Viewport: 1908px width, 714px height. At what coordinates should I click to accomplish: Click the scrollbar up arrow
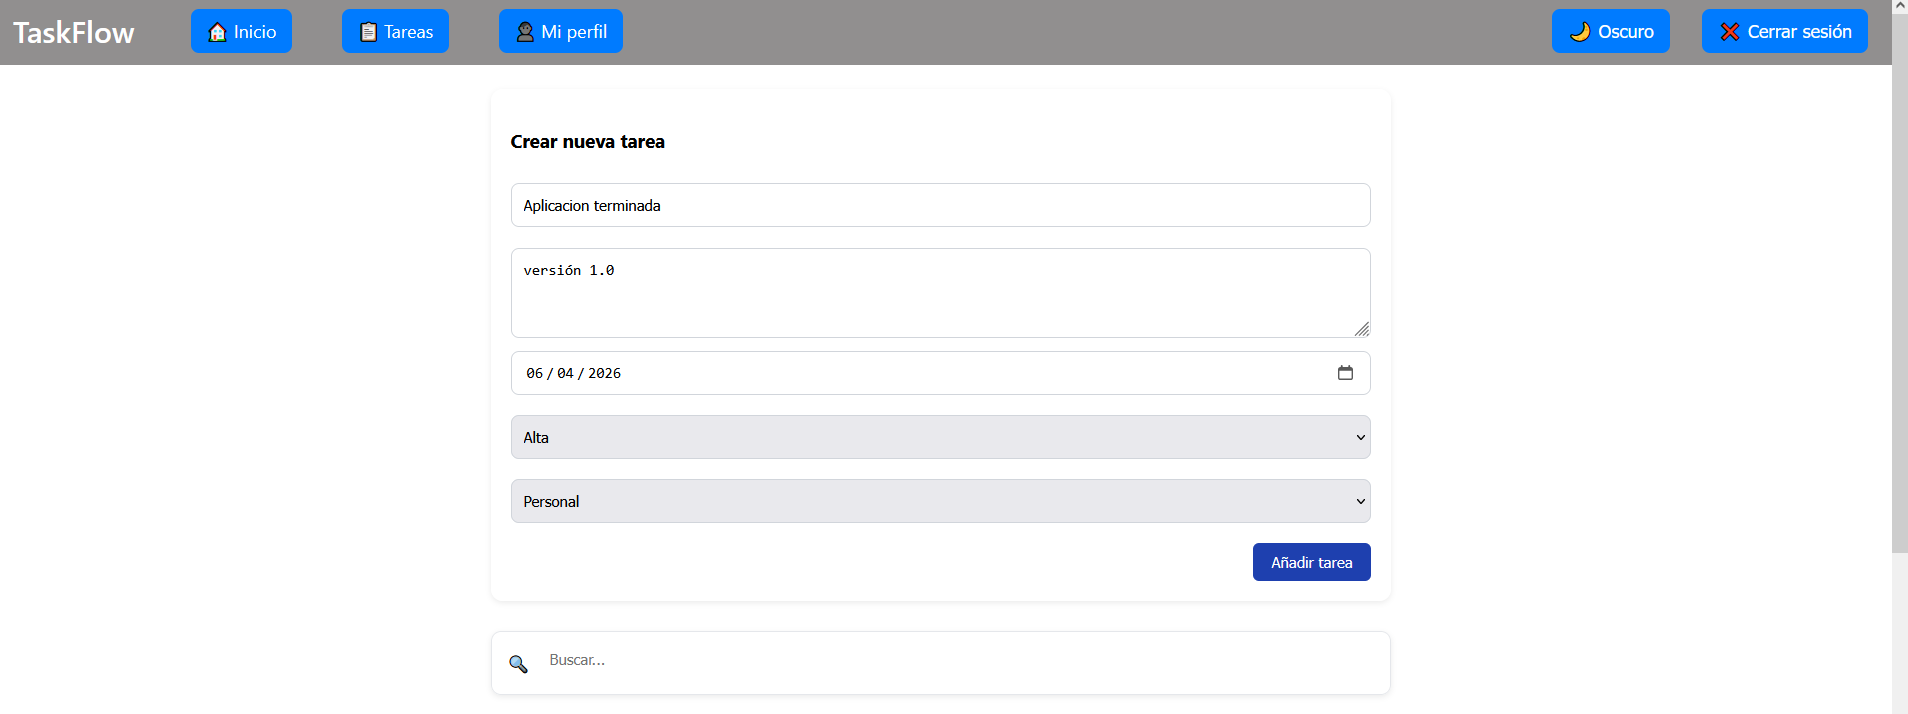pos(1899,6)
